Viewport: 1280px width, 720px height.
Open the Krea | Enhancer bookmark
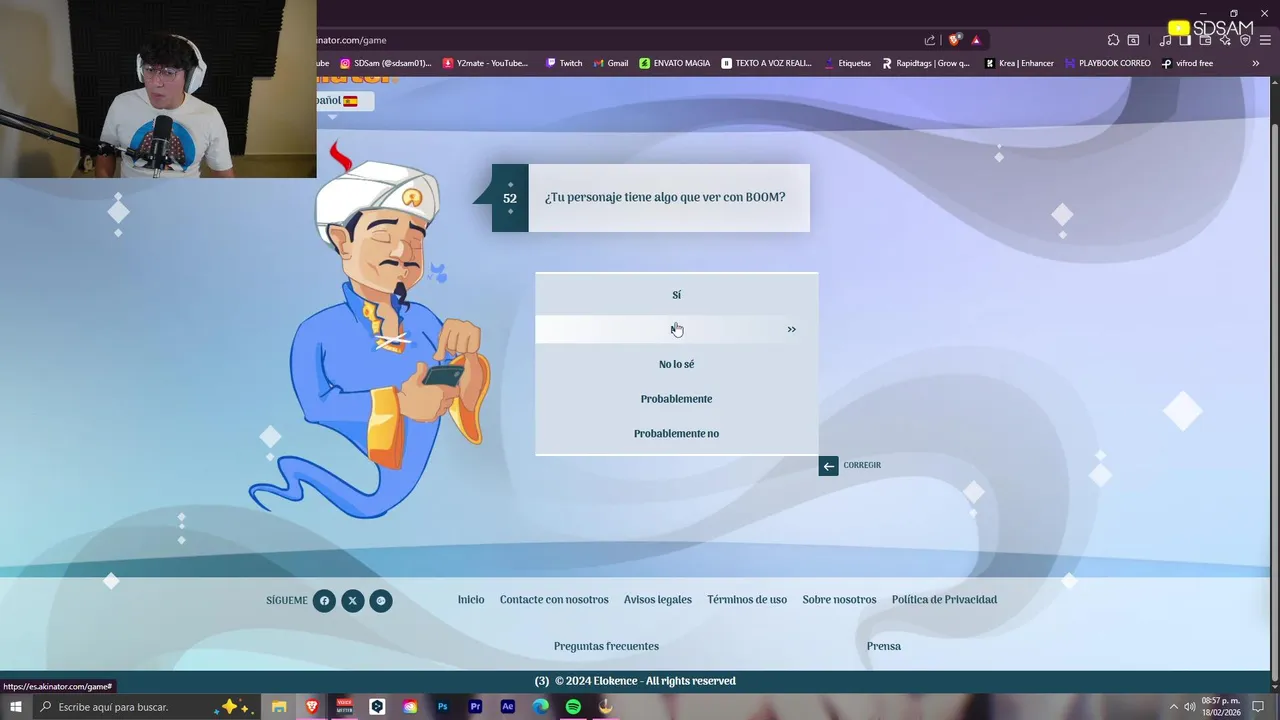(1019, 63)
